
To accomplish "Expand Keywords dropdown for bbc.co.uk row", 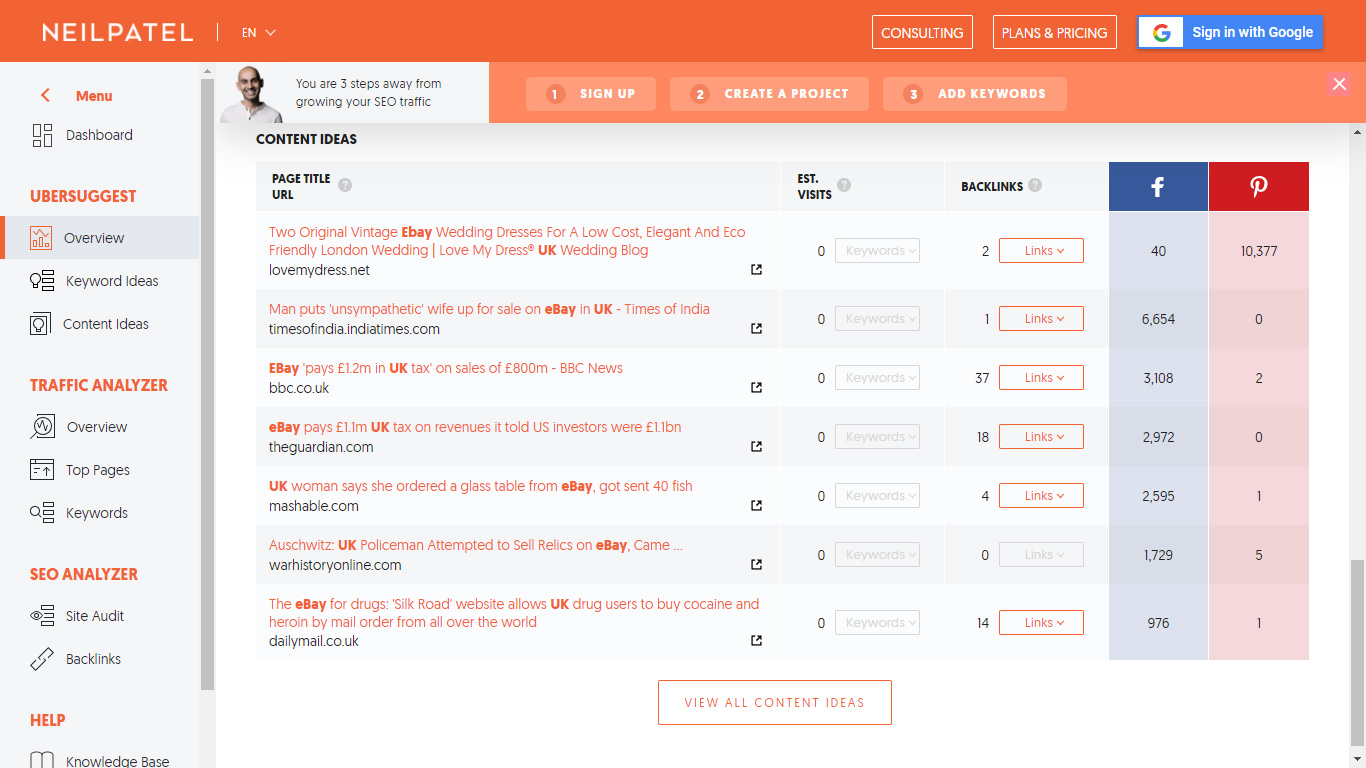I will pyautogui.click(x=877, y=378).
